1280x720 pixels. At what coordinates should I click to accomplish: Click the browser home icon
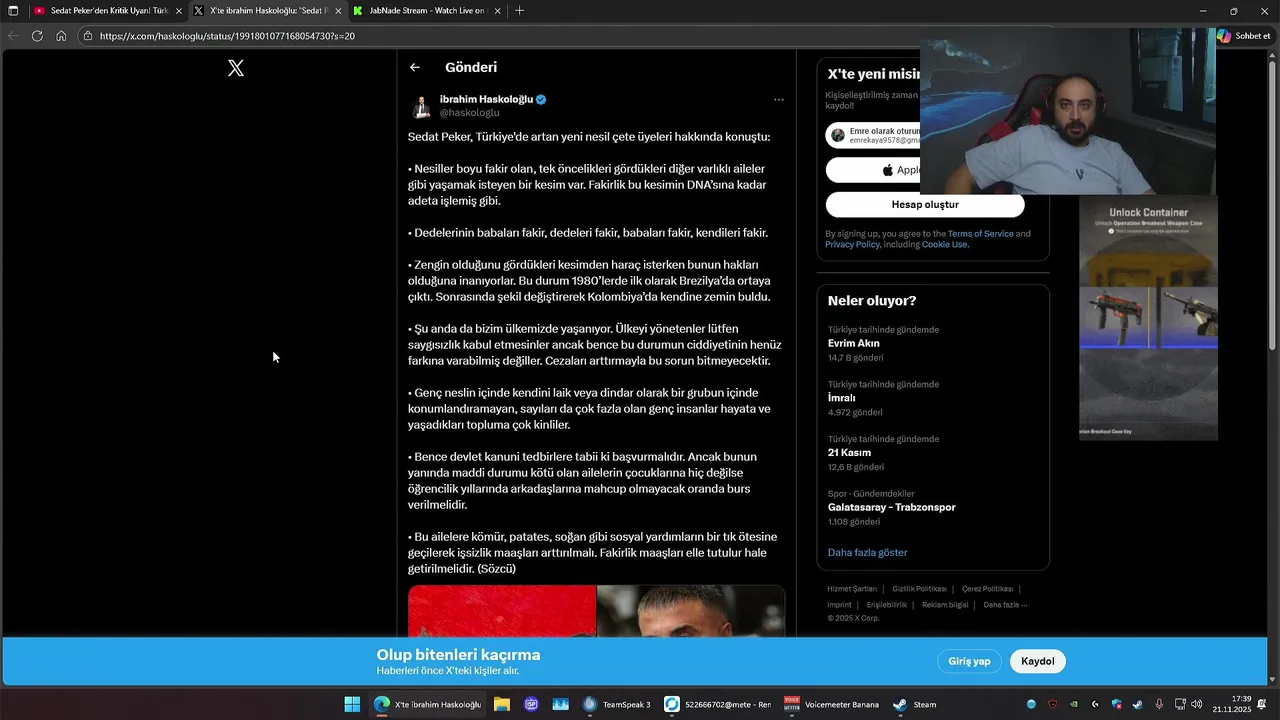tap(61, 36)
